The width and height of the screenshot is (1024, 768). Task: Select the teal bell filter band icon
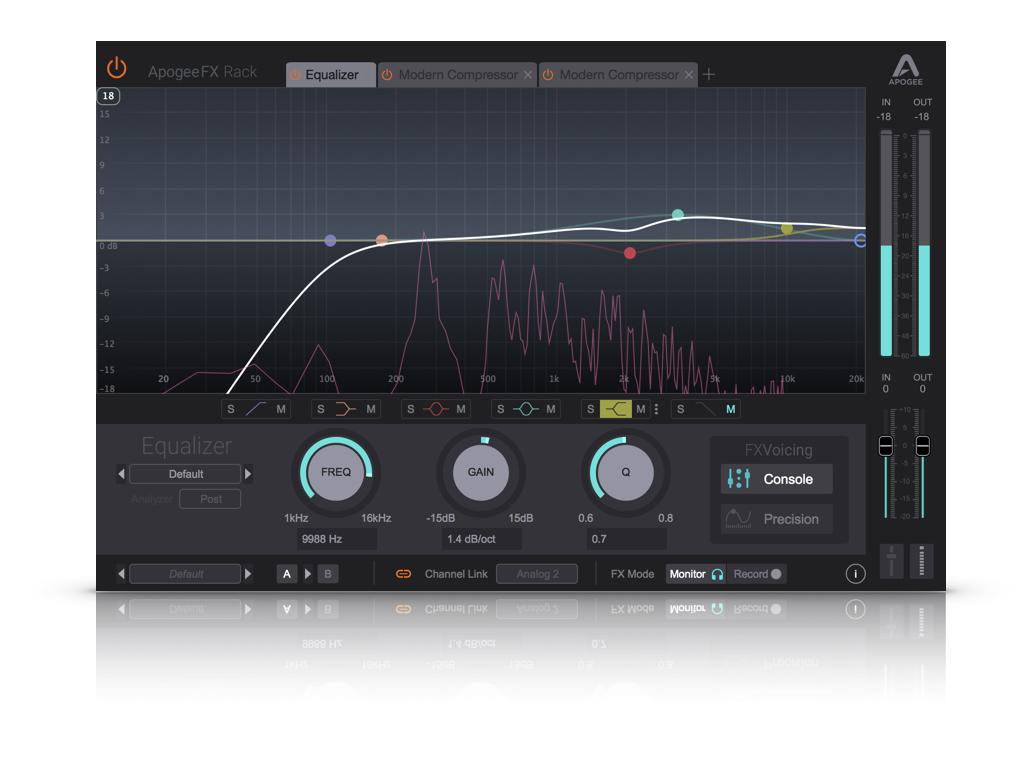tap(526, 409)
